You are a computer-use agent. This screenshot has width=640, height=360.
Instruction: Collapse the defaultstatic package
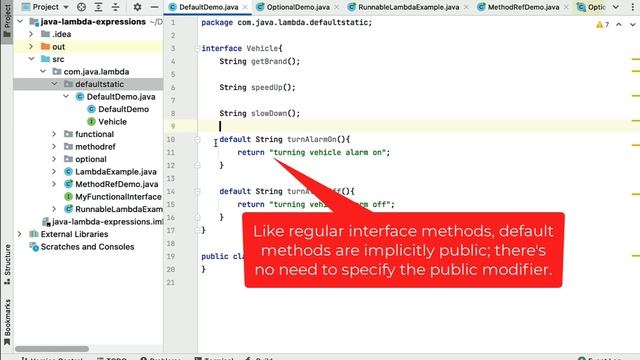click(x=54, y=84)
